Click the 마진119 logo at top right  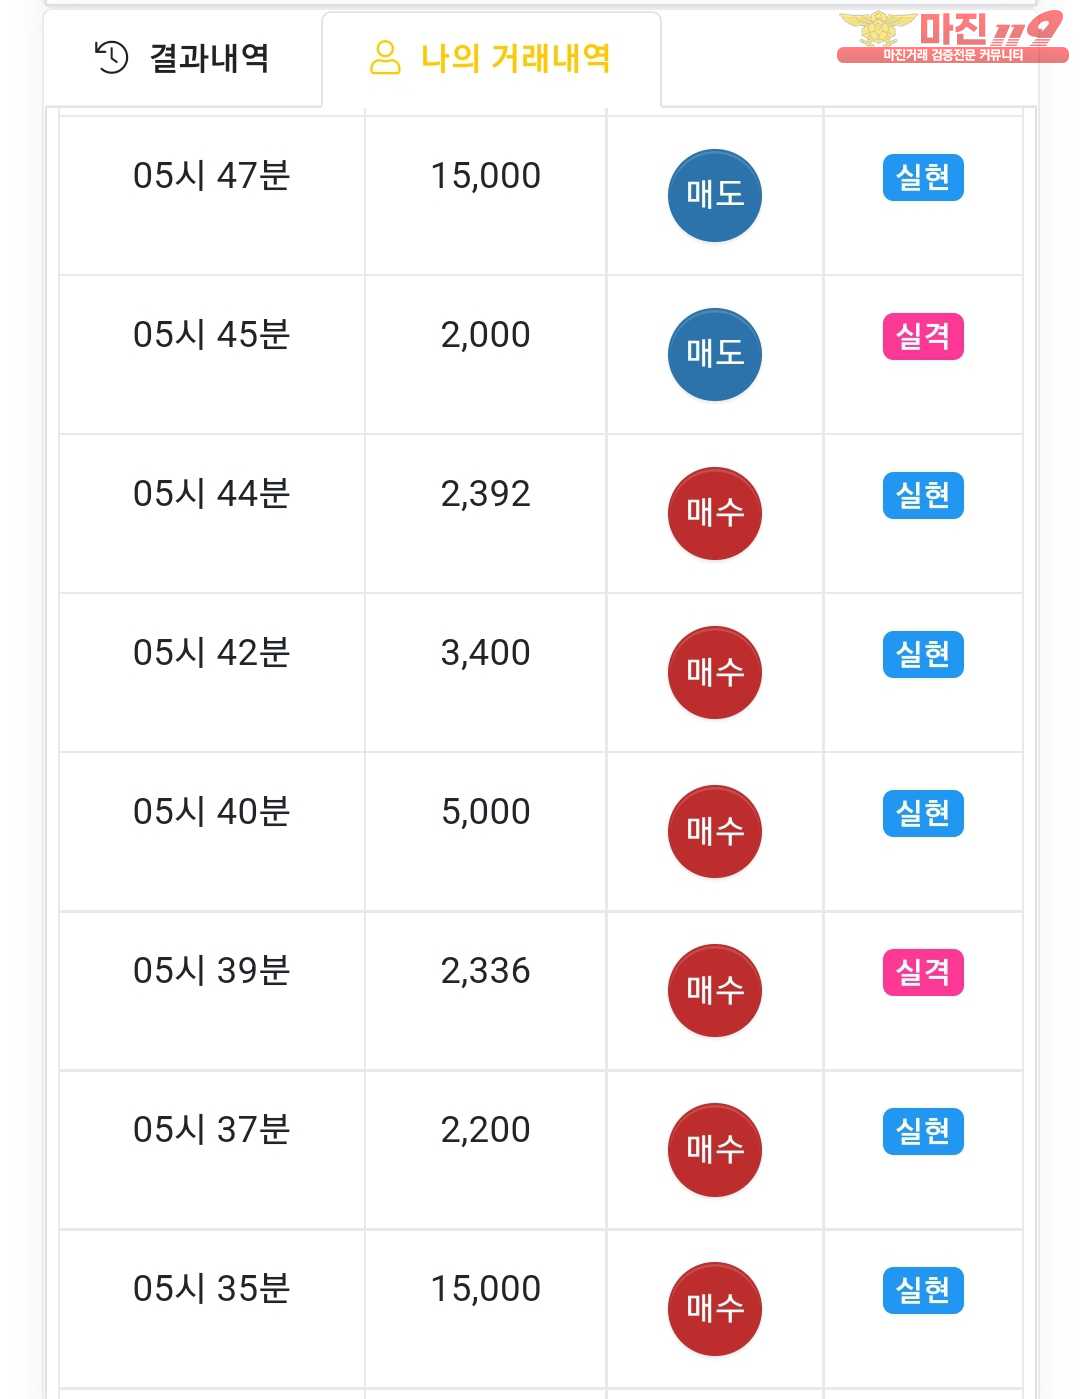point(952,37)
